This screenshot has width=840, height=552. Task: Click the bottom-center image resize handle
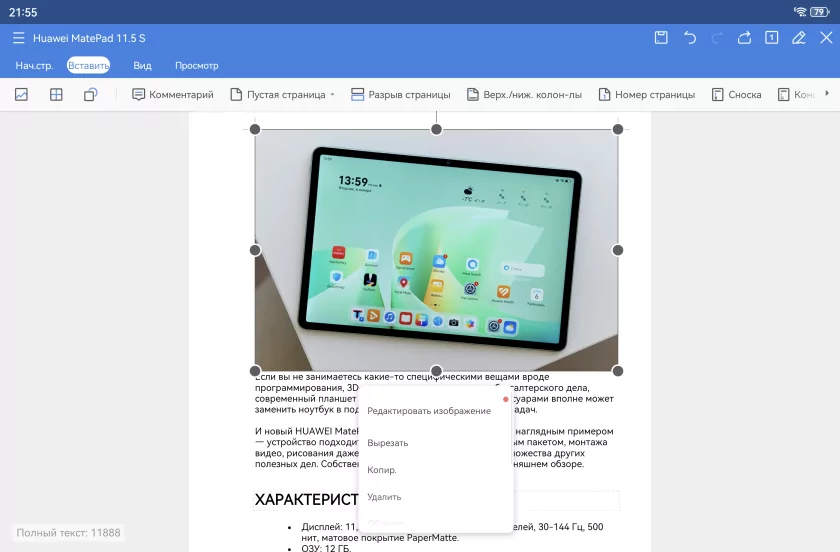437,371
